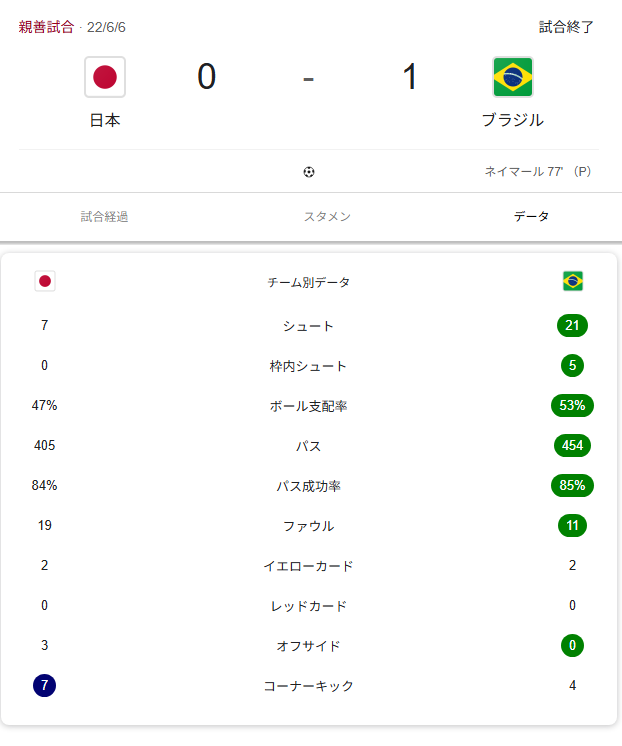This screenshot has height=746, width=622.
Task: Click the ブラジル team name
Action: coord(512,120)
